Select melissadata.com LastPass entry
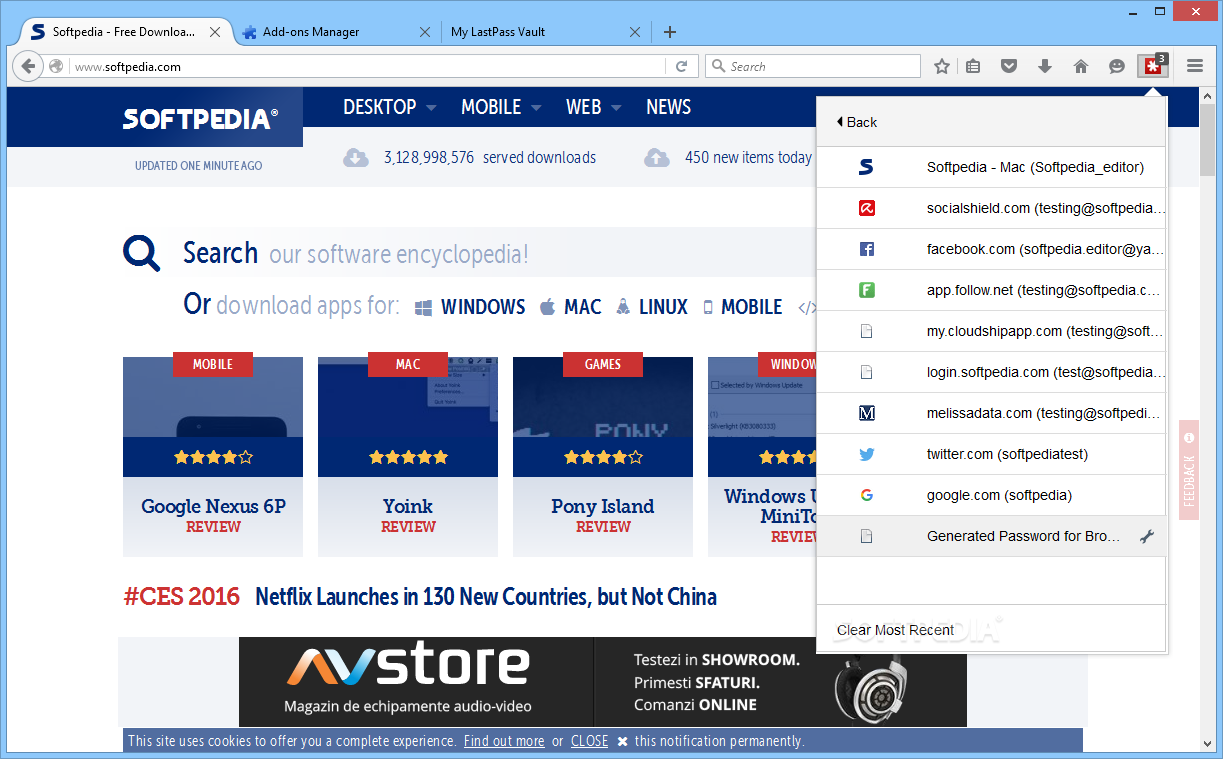 point(992,413)
